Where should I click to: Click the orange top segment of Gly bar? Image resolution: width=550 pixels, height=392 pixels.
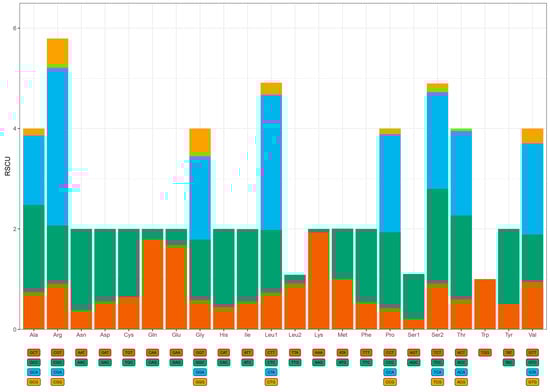(x=200, y=140)
